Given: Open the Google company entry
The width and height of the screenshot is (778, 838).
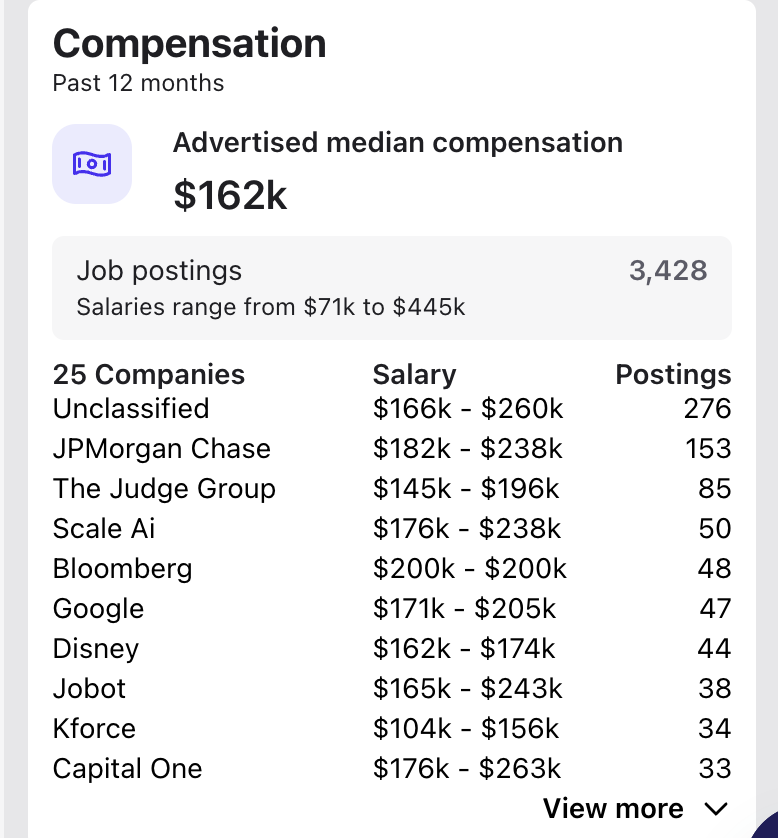Looking at the screenshot, I should 98,609.
